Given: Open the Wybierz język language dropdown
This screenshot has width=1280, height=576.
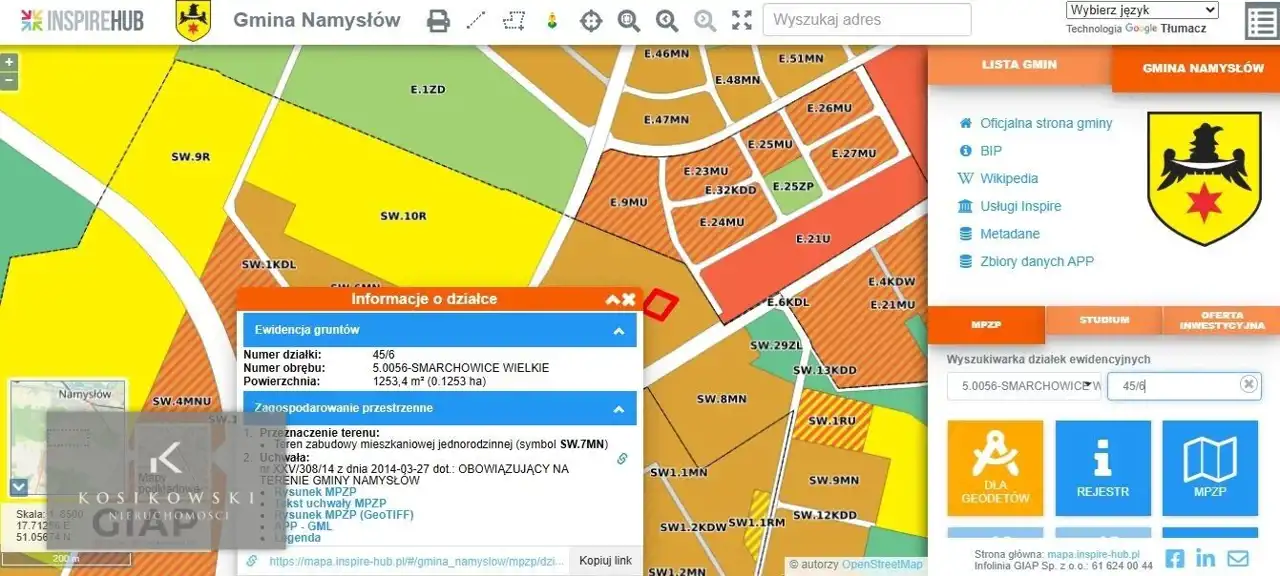Looking at the screenshot, I should coord(1142,10).
